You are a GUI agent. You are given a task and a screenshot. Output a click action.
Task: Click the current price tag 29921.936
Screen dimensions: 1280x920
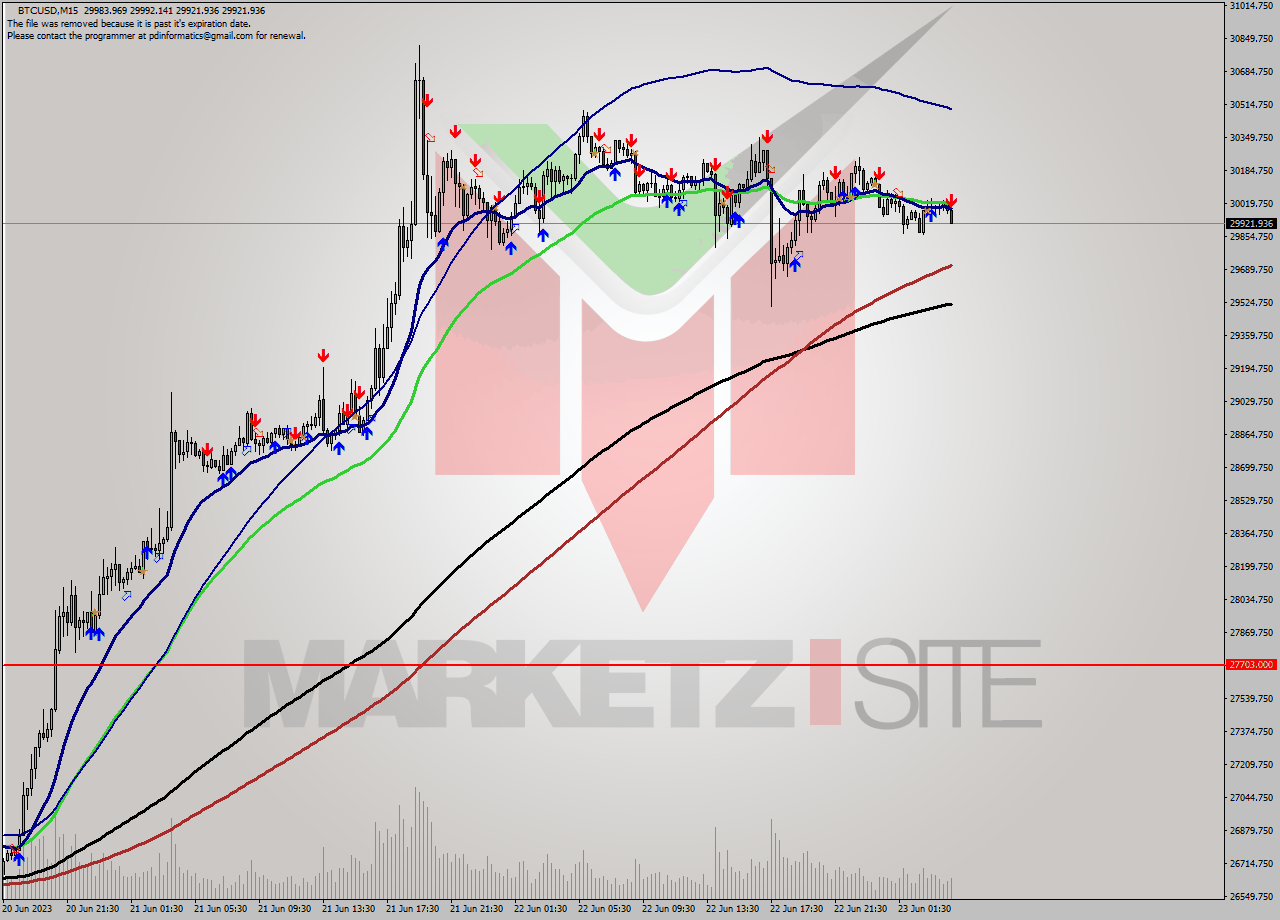1251,223
